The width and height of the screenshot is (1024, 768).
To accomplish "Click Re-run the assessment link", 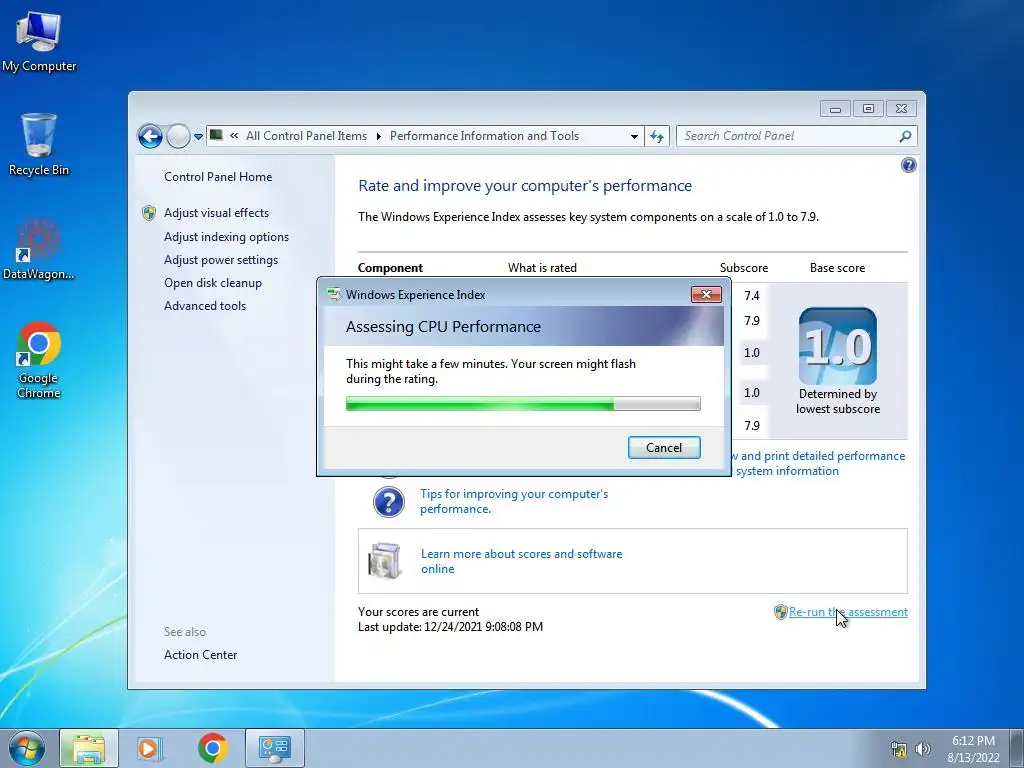I will coord(848,612).
